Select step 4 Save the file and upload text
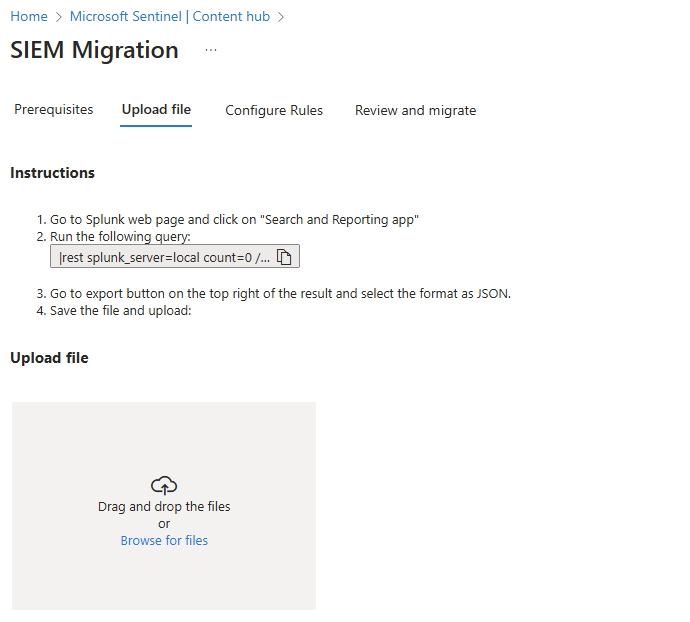This screenshot has width=690, height=622. click(x=121, y=310)
